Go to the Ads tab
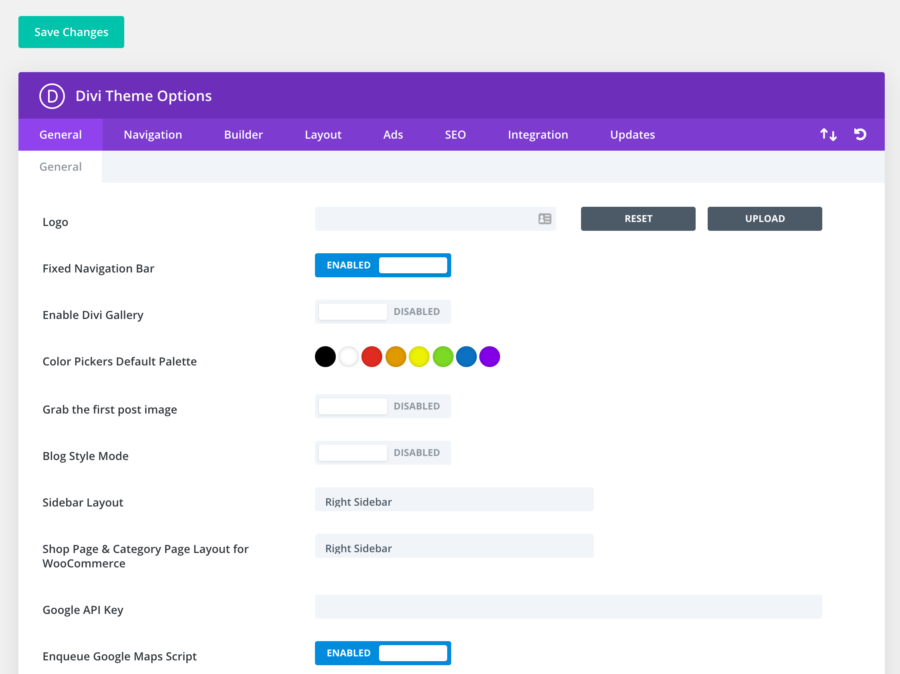Screen dimensions: 900x674 point(393,135)
